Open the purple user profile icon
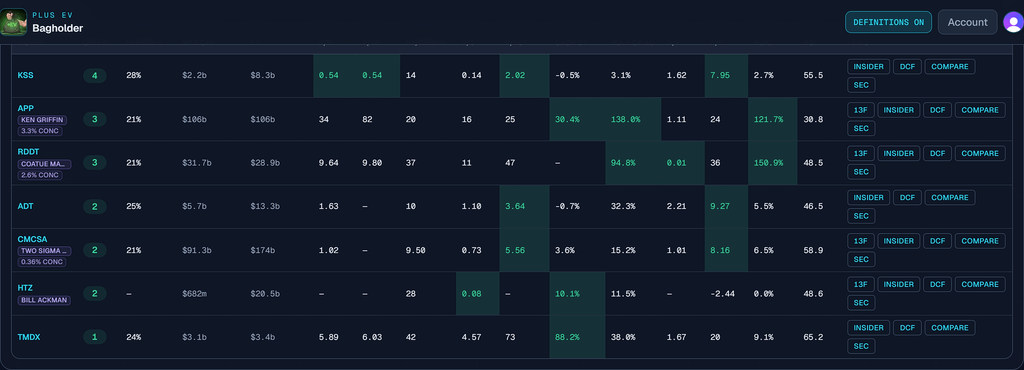The height and width of the screenshot is (370, 1024). [x=1014, y=22]
